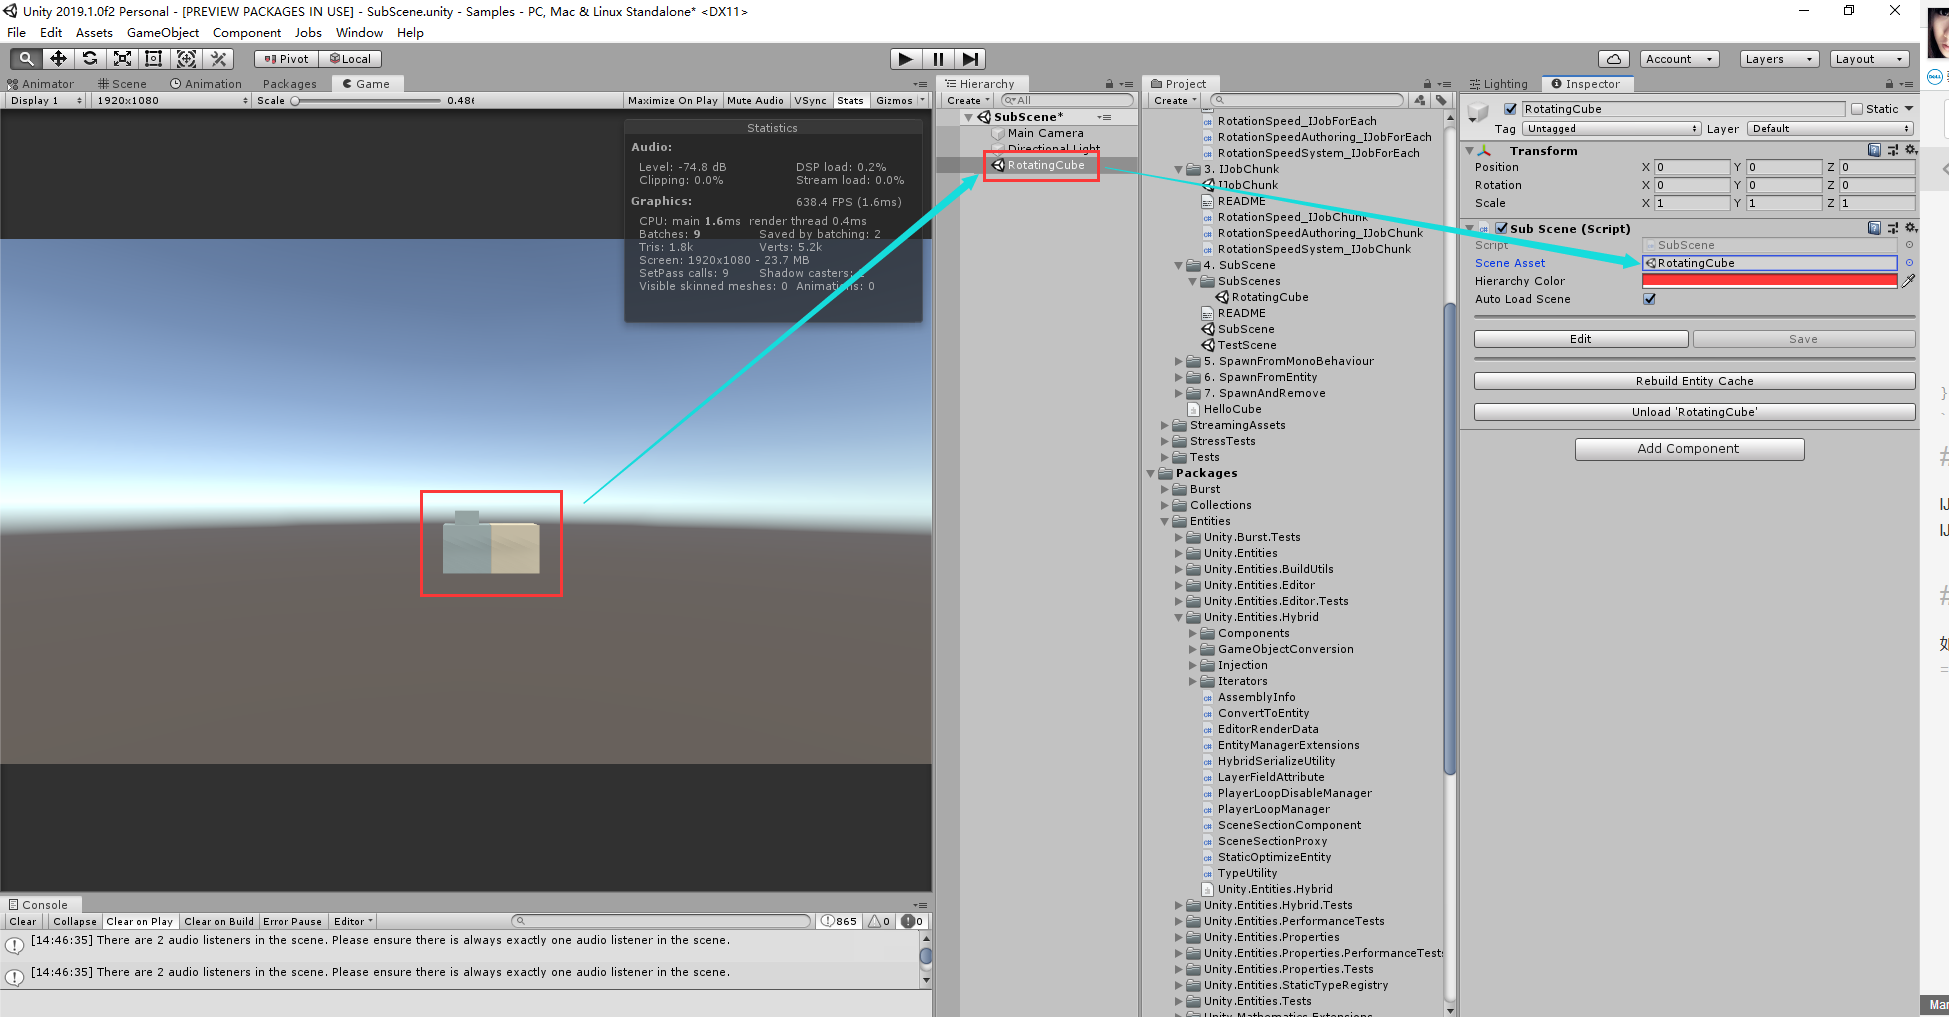Open the Tag dropdown
This screenshot has width=1949, height=1017.
click(x=1611, y=128)
